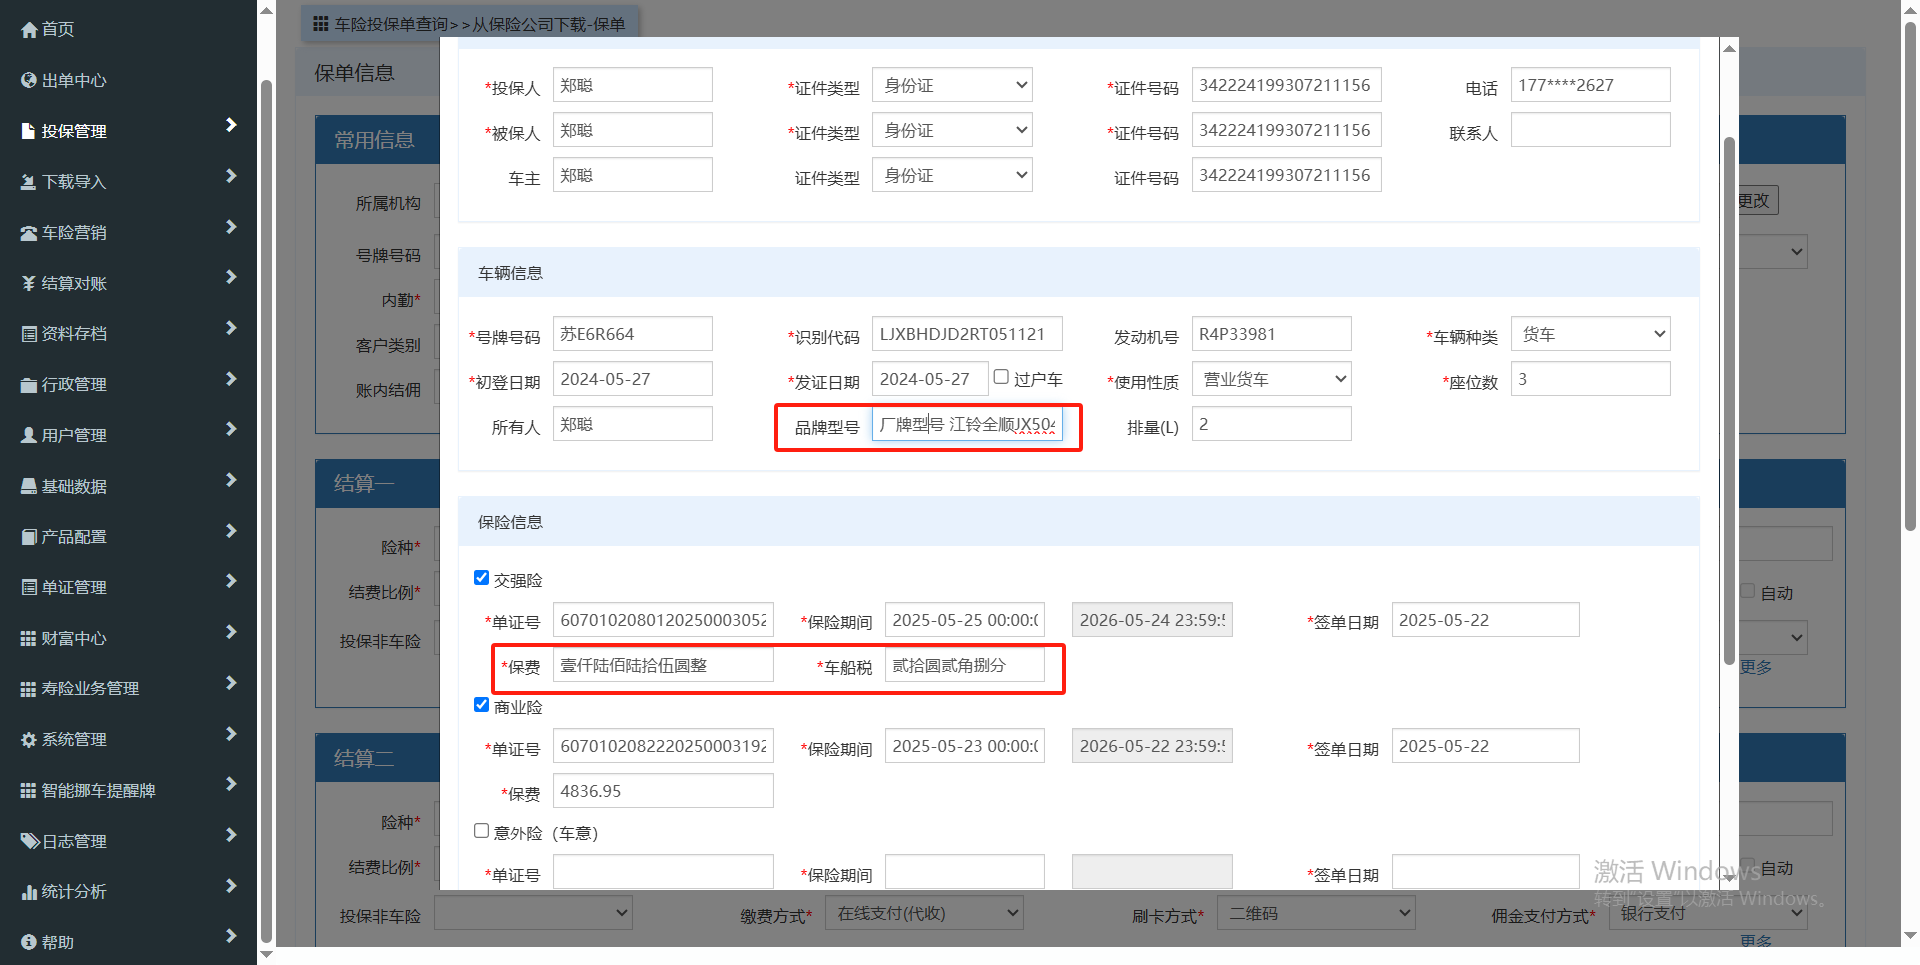Click the 排量(L) field
Screen dimensions: 1920x965
[1271, 424]
